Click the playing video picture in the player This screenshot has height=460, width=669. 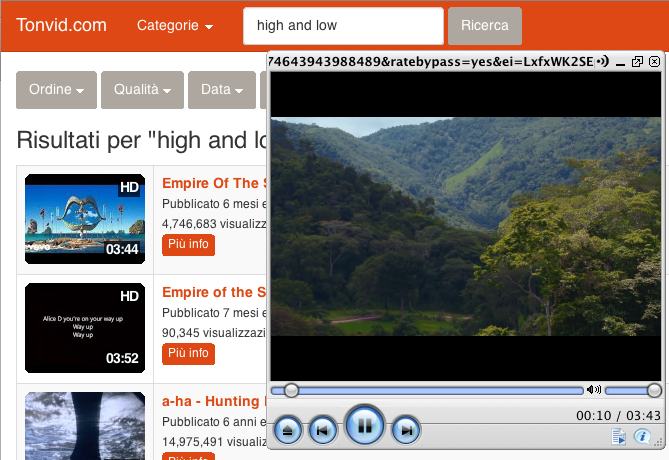point(465,226)
